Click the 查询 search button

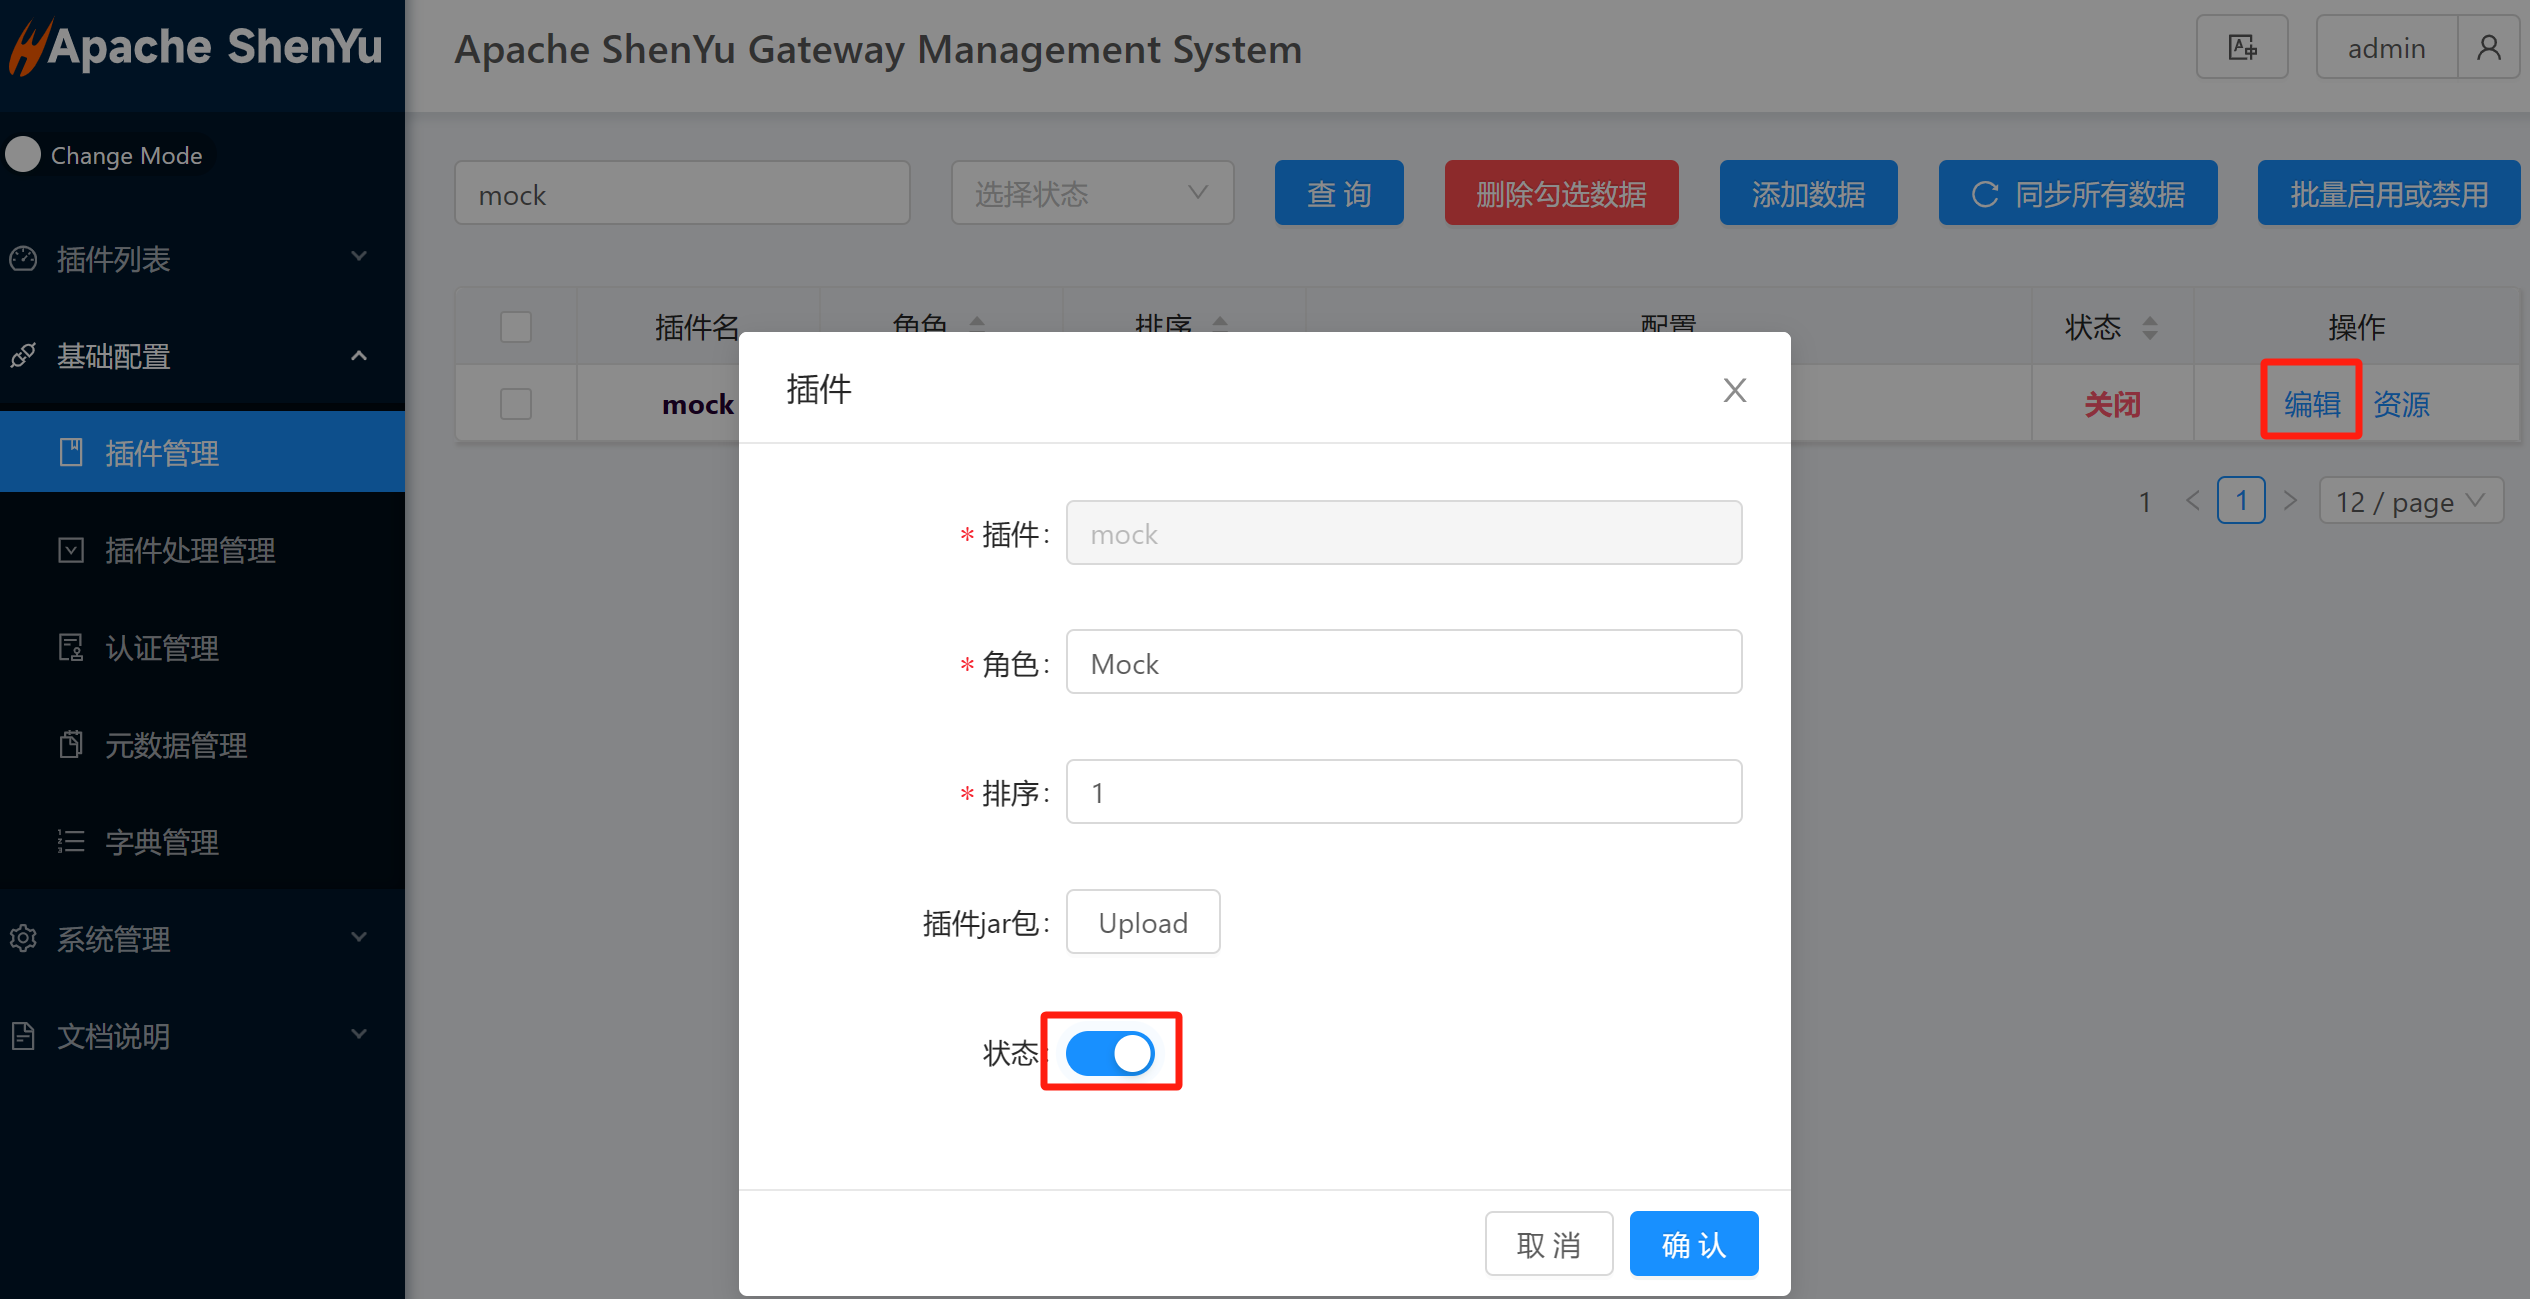click(x=1339, y=193)
